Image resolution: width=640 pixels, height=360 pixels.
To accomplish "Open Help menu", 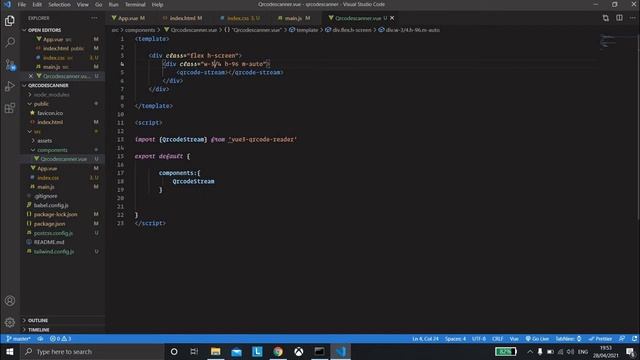I will pos(158,4).
